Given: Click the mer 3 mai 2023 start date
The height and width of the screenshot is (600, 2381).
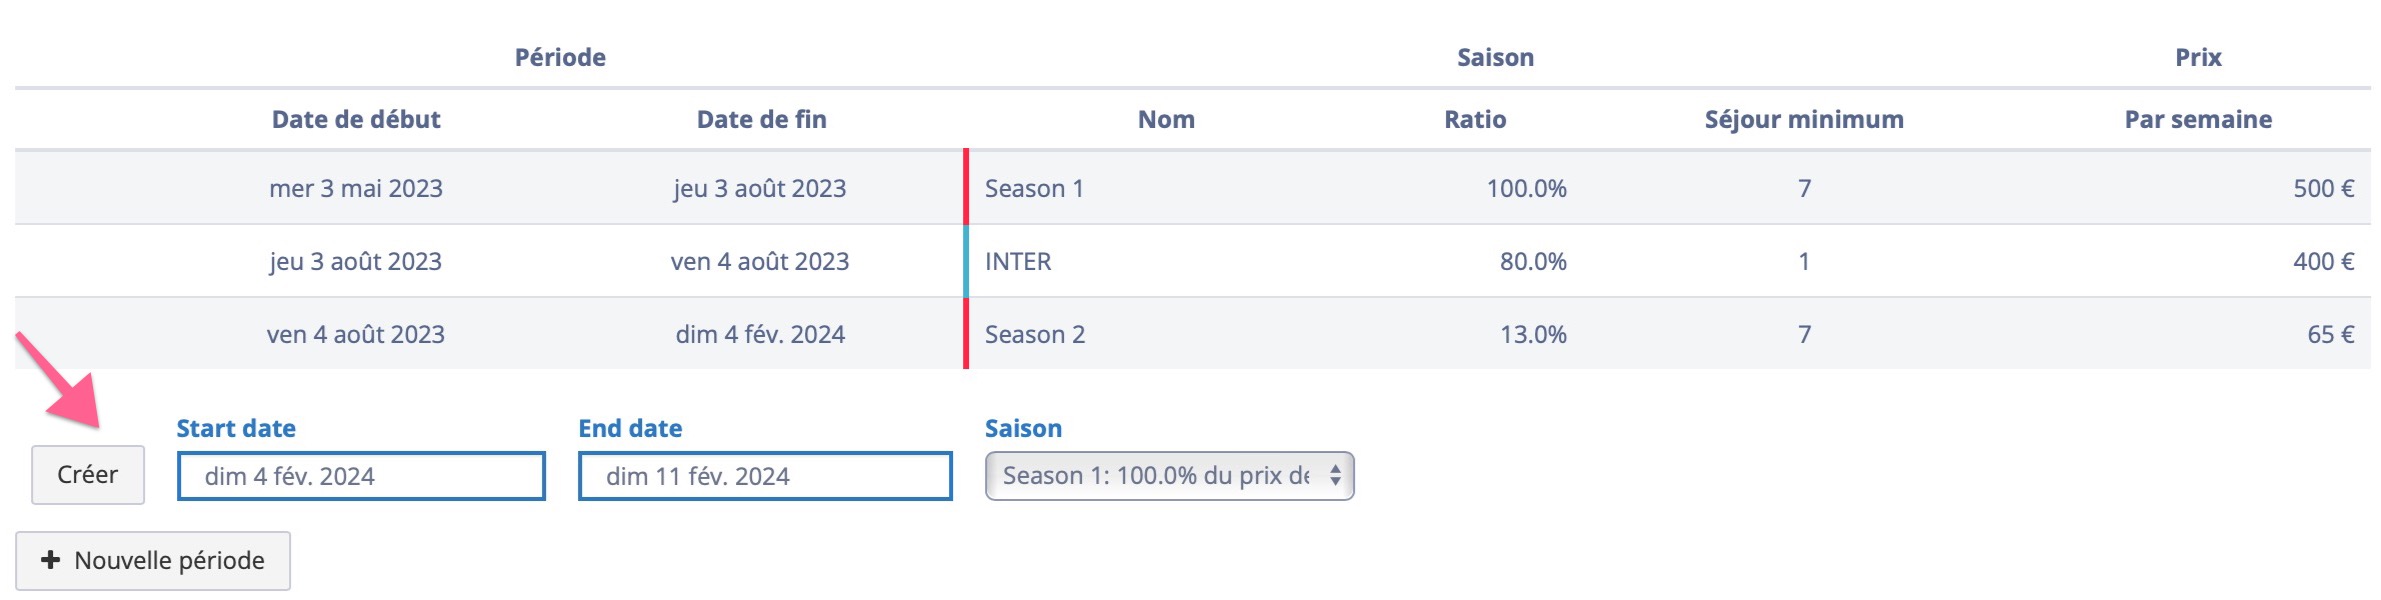Looking at the screenshot, I should [356, 188].
